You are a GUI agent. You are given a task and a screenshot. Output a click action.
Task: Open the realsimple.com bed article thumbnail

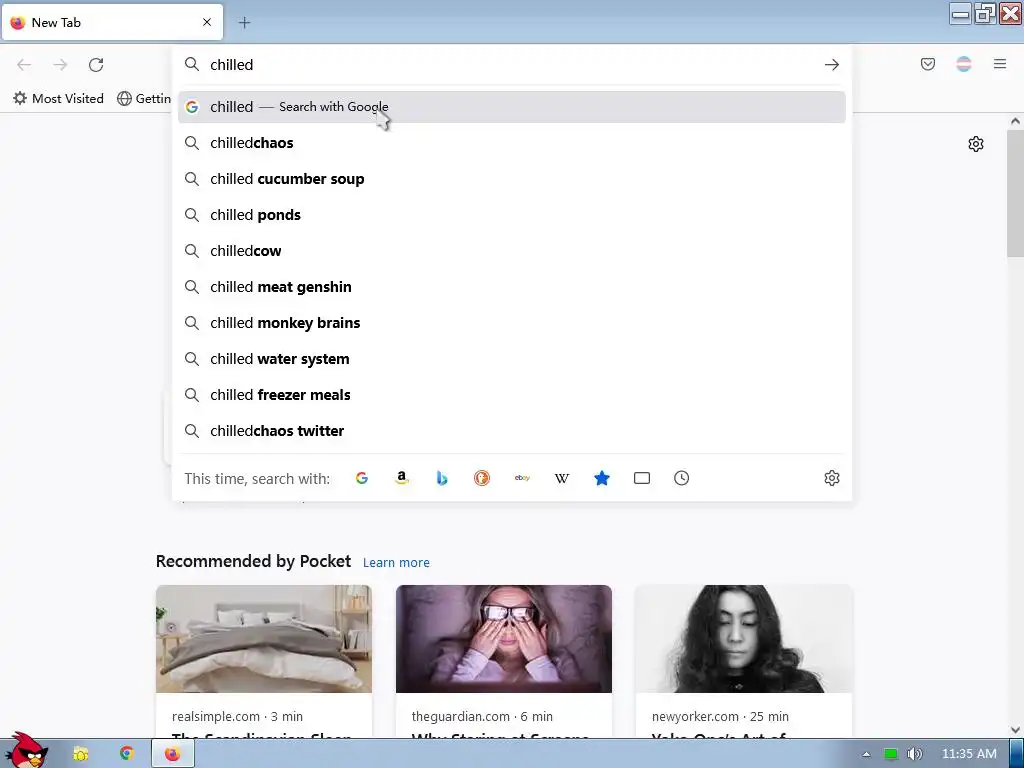pos(264,639)
